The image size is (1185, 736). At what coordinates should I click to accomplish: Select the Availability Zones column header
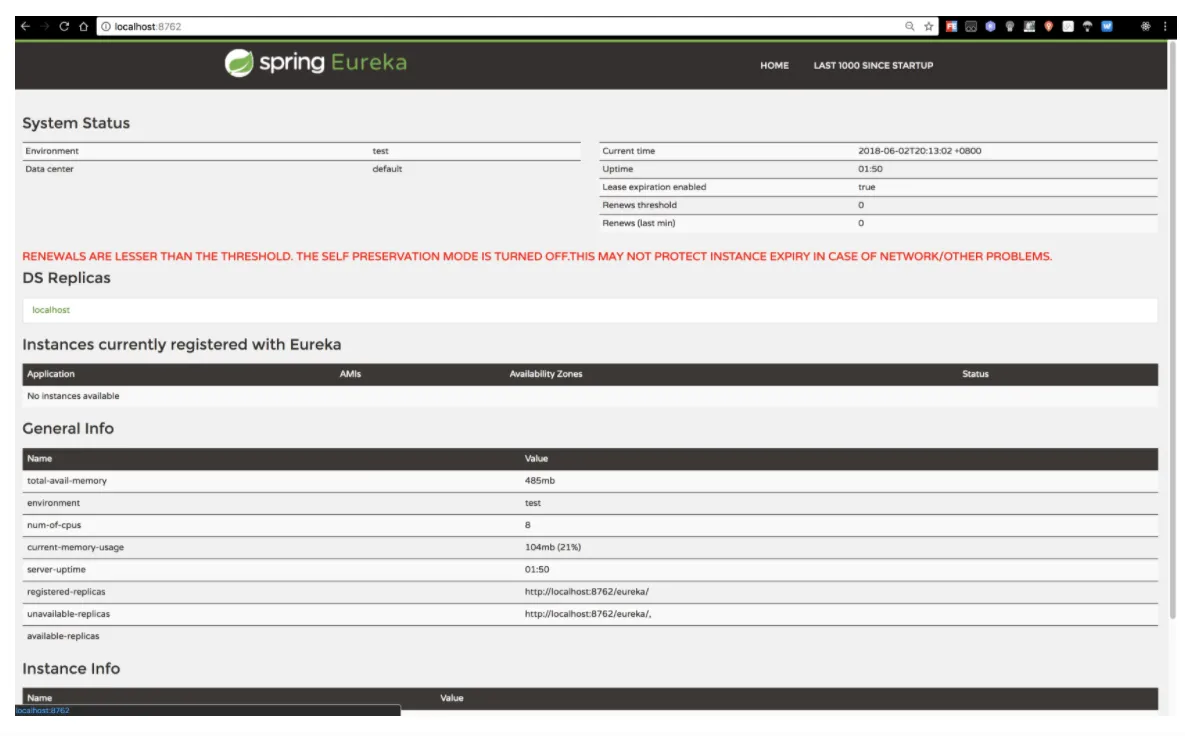[546, 374]
